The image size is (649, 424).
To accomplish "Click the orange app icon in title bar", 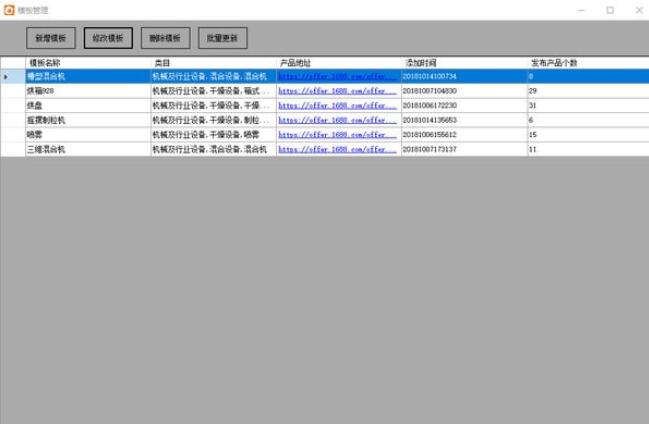I will [8, 9].
